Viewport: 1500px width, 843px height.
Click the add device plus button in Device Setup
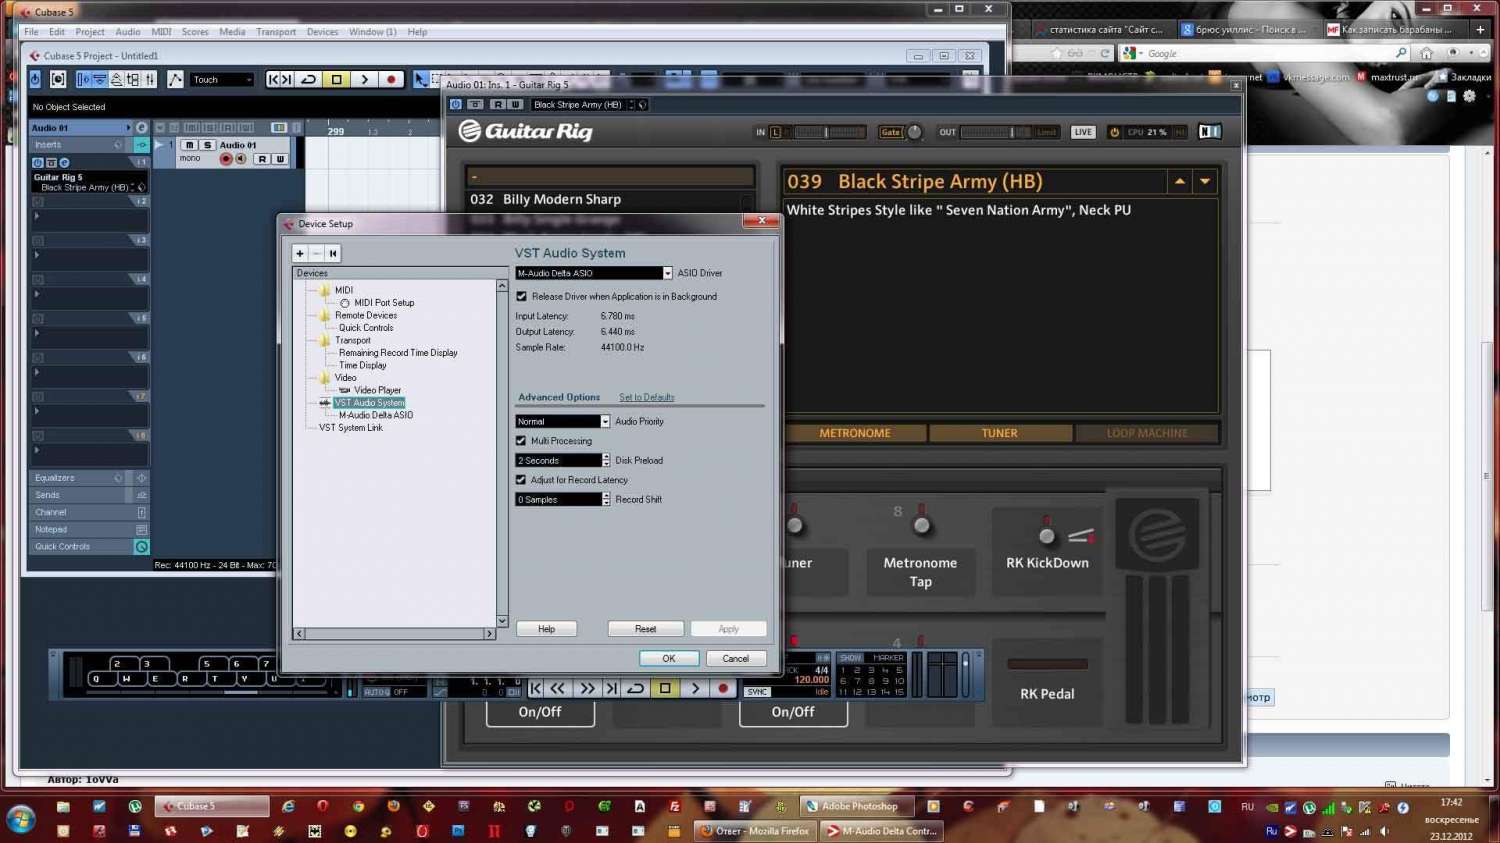[x=300, y=254]
